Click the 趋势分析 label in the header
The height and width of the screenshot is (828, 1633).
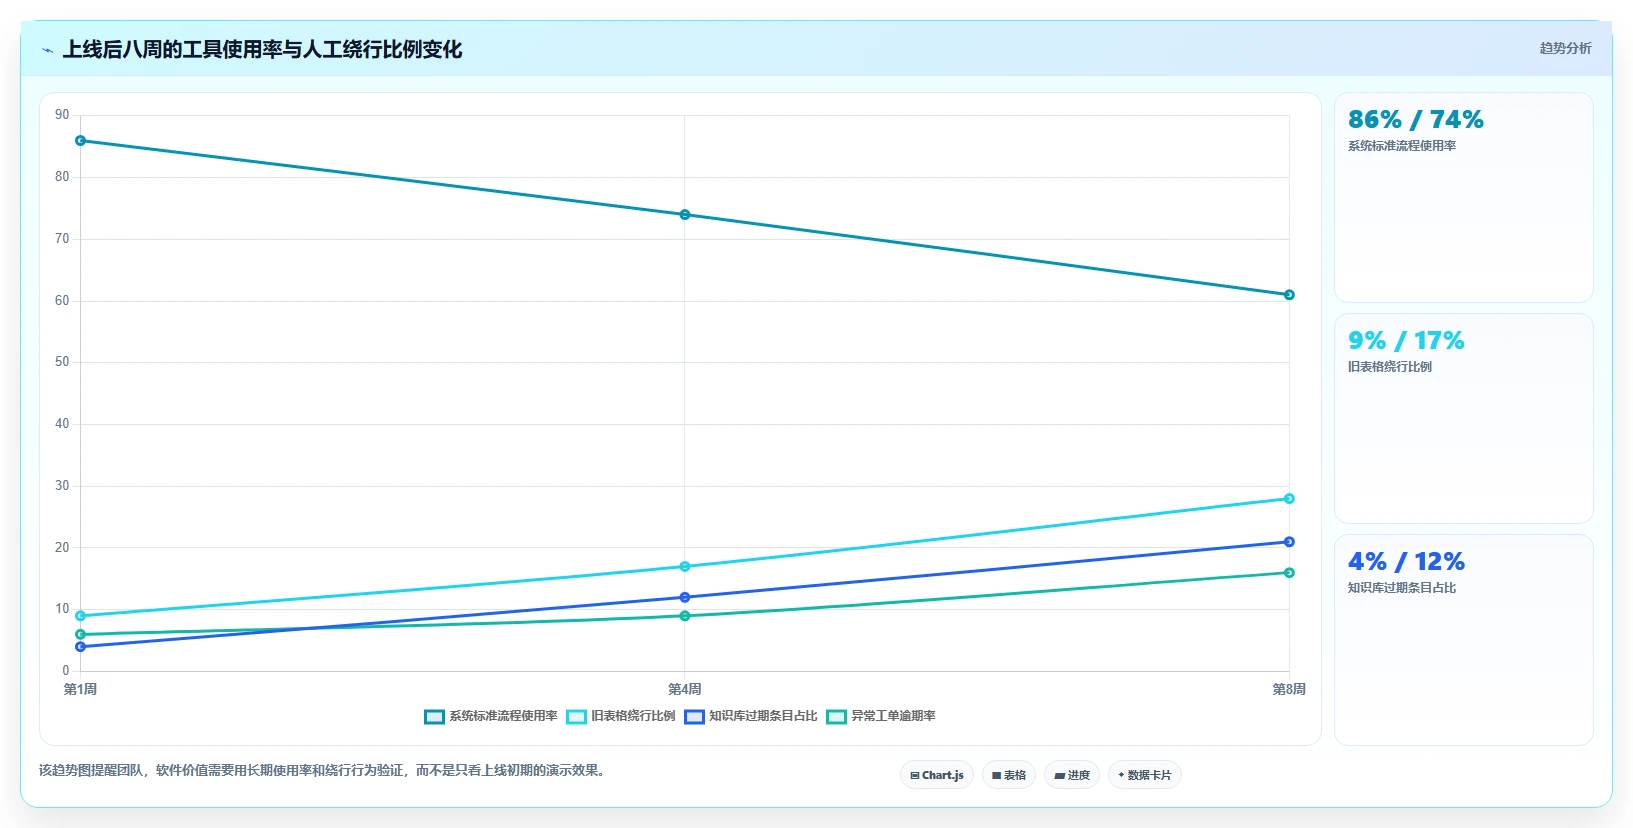pos(1565,48)
